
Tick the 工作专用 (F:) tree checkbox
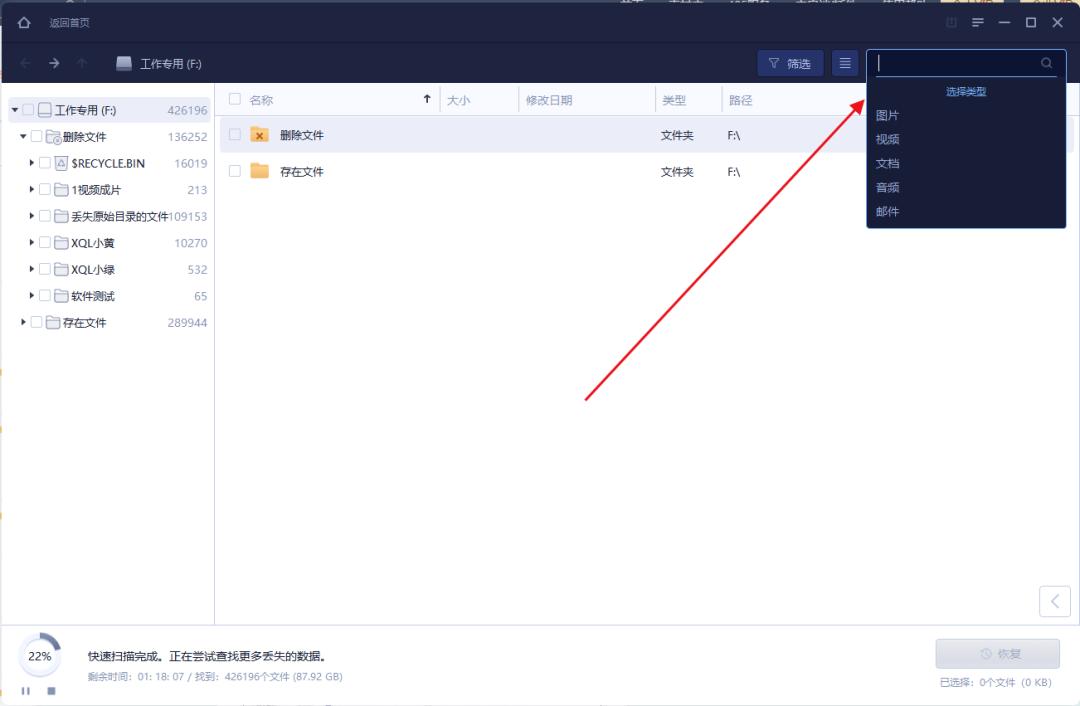28,110
